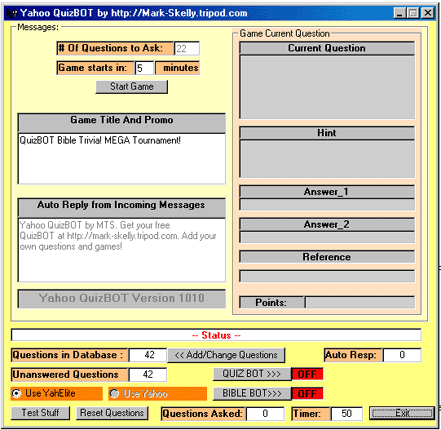Click the 'Game Title And Promo' header
The width and height of the screenshot is (441, 430).
[x=122, y=123]
